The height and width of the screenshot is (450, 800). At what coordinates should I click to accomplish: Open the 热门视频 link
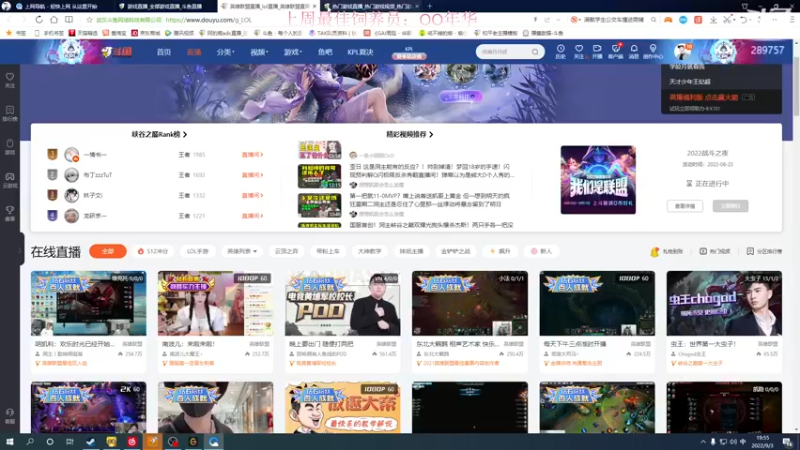tap(715, 251)
